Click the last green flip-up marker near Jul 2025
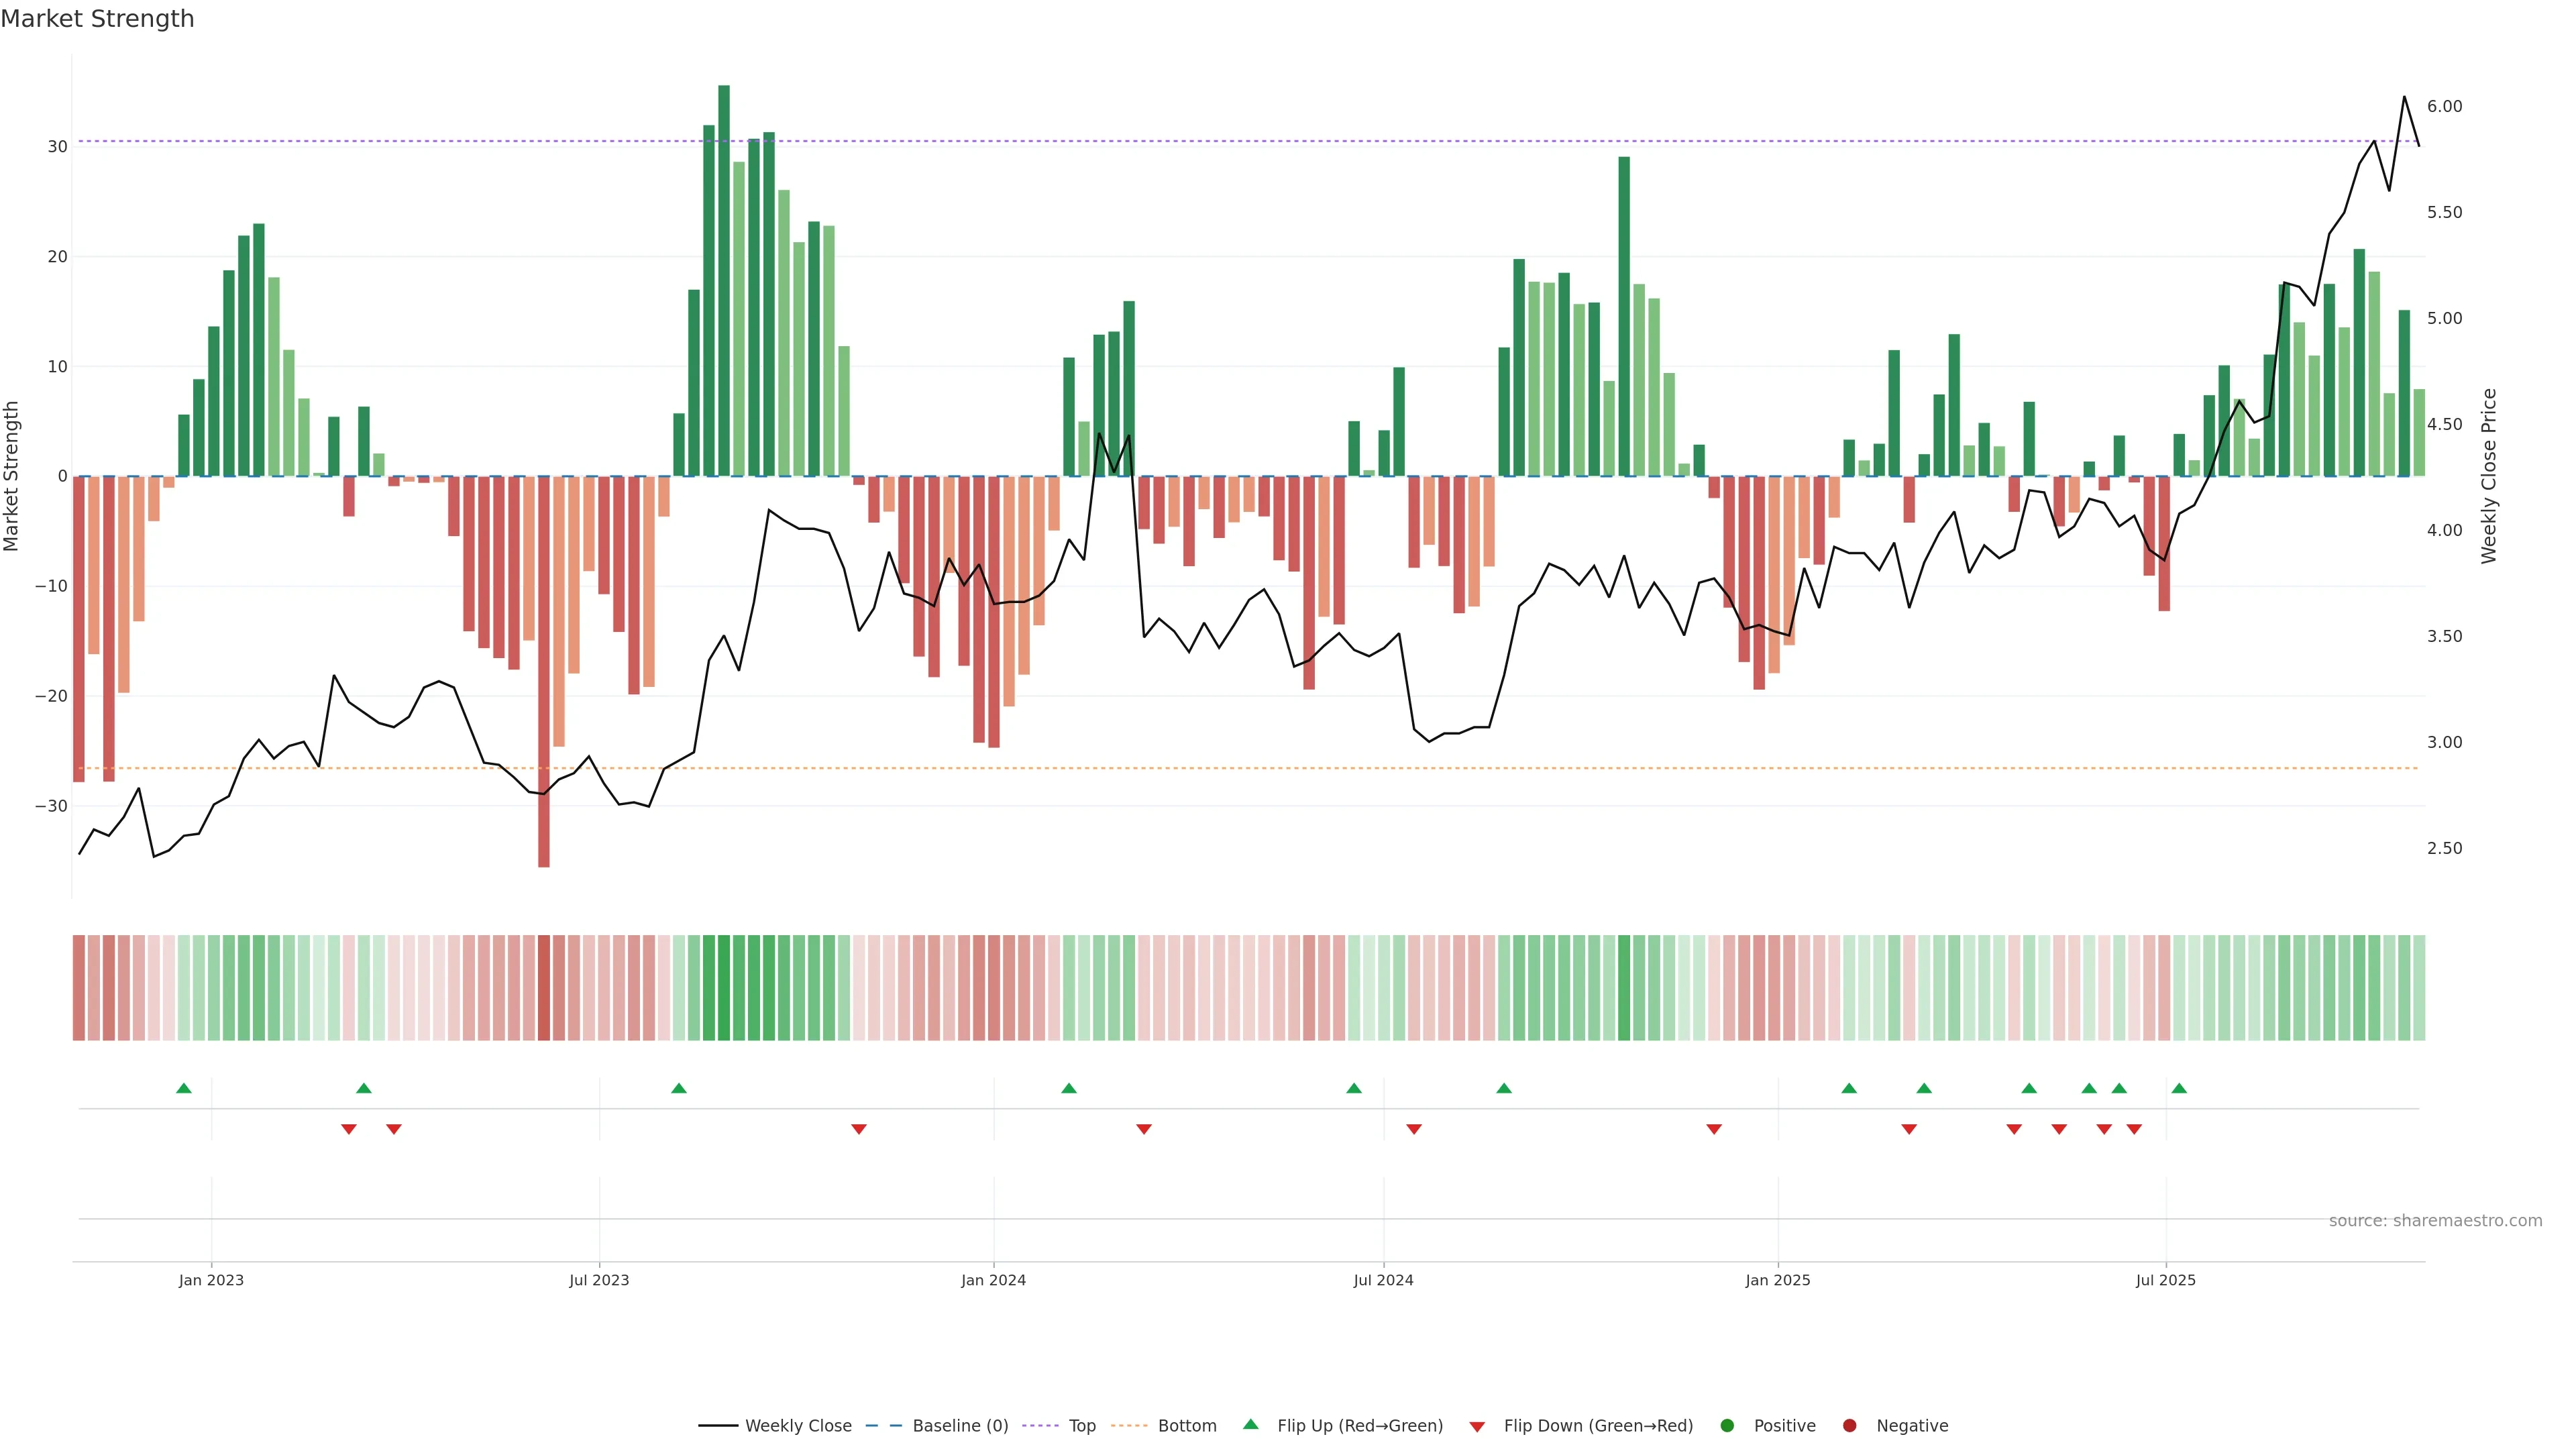 2179,1088
